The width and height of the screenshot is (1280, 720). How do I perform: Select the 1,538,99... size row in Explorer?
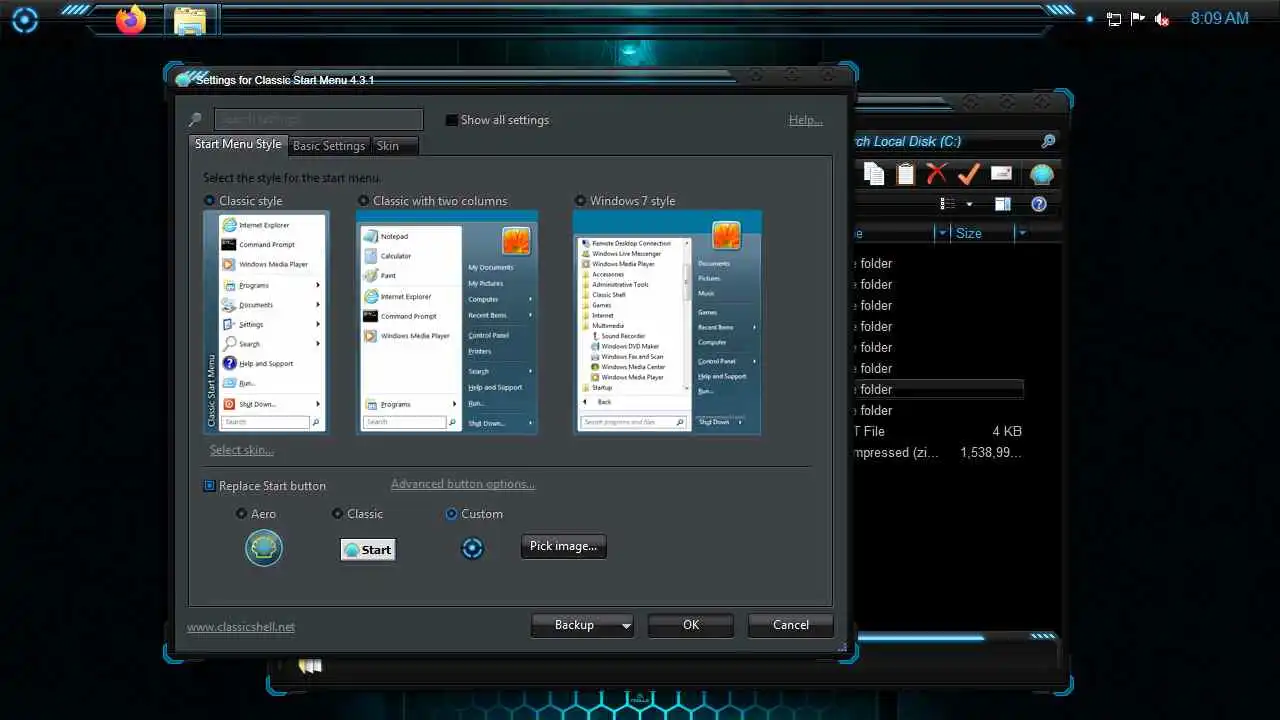pos(937,452)
